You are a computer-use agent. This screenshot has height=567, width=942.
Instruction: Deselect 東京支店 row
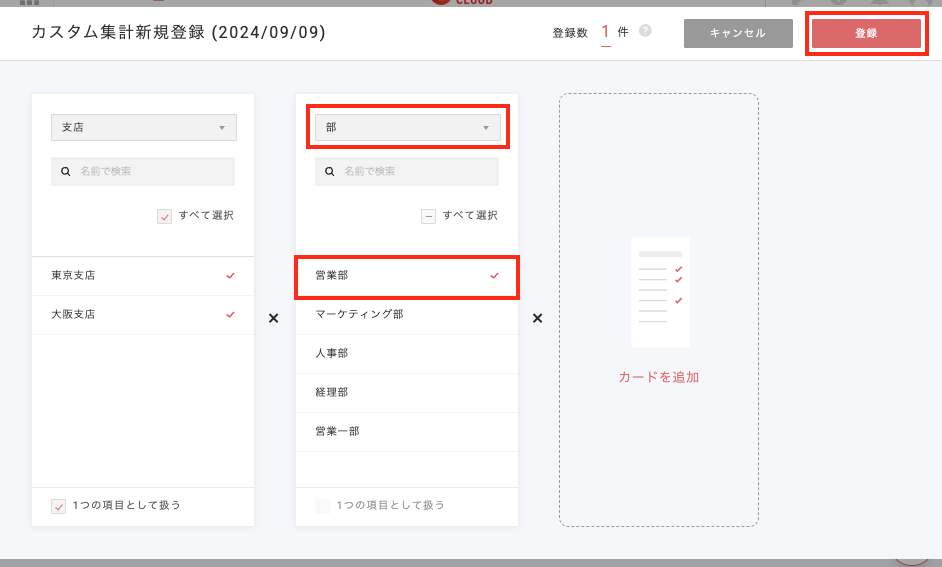pyautogui.click(x=143, y=276)
